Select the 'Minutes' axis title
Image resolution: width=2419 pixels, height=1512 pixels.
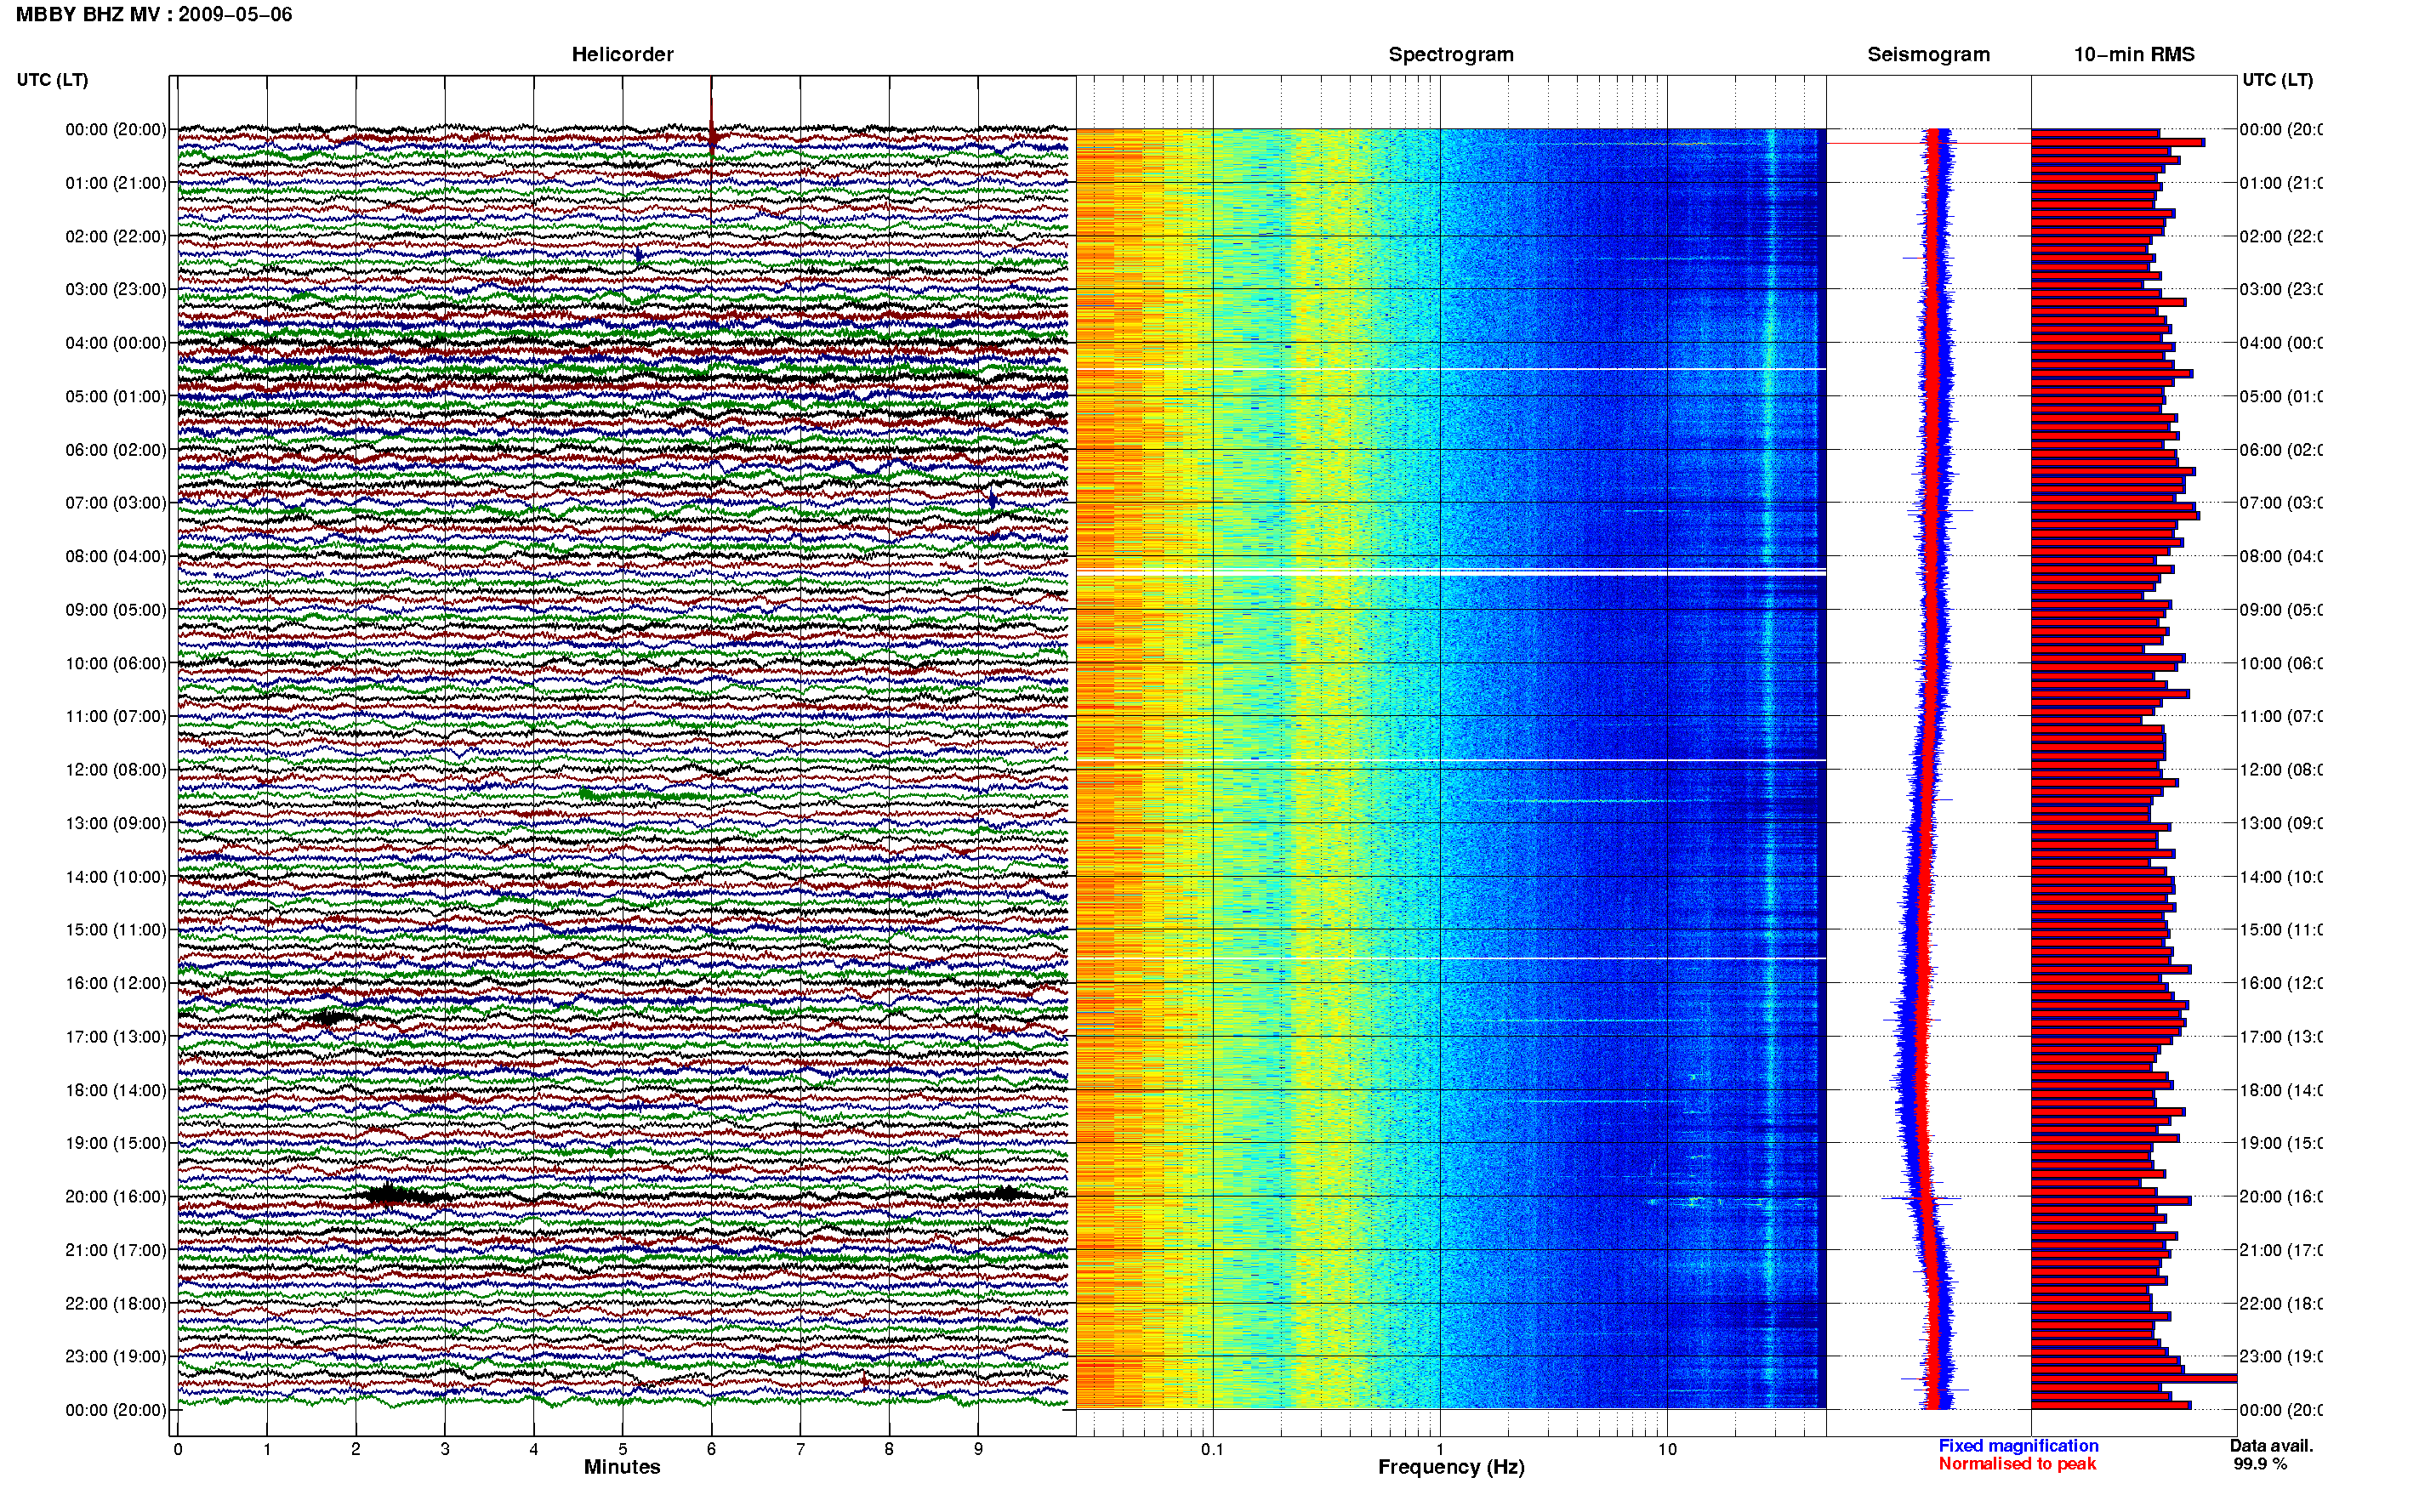[622, 1468]
